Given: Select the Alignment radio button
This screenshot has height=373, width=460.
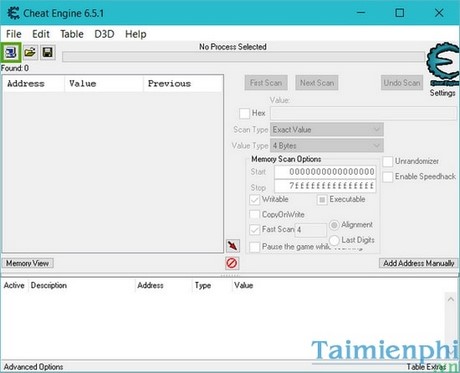Looking at the screenshot, I should pyautogui.click(x=334, y=225).
